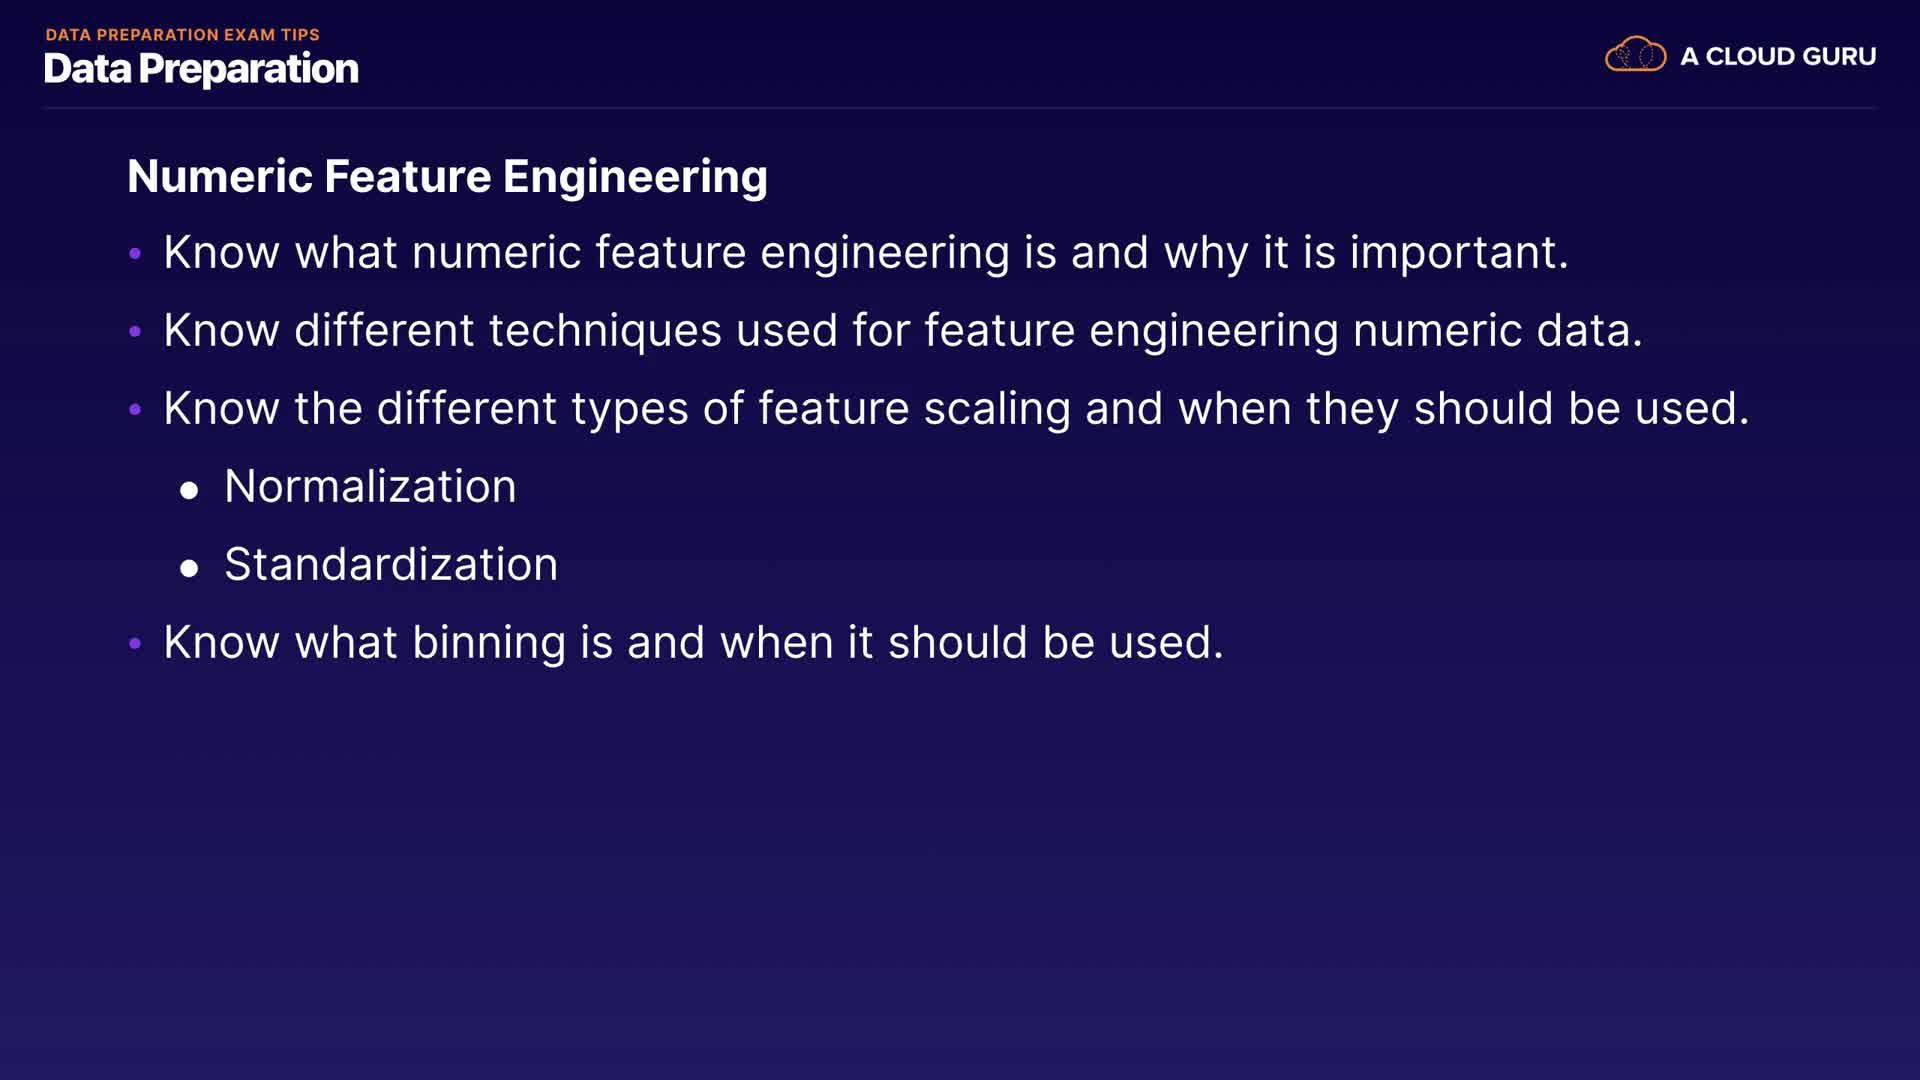
Task: Click the word "important" in the first bullet
Action: pyautogui.click(x=1458, y=252)
